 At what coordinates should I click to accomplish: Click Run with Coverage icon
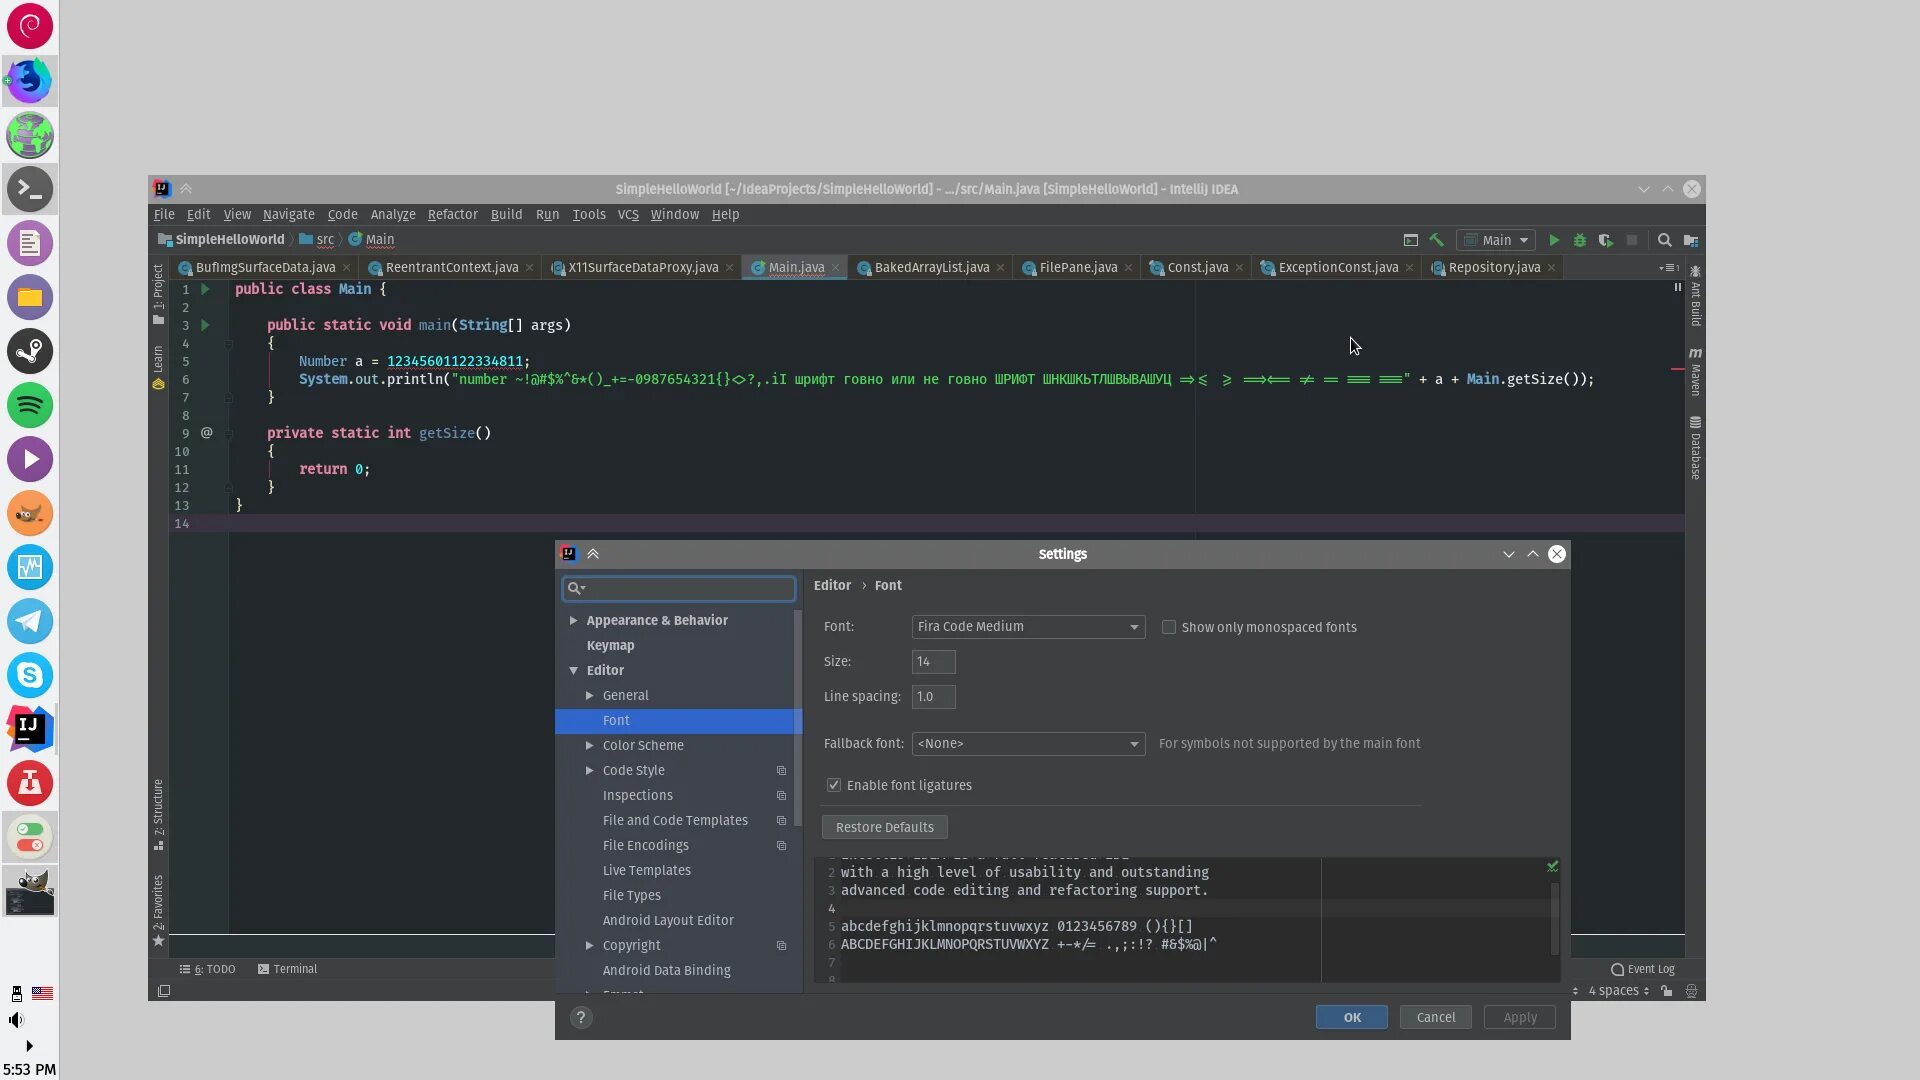click(x=1605, y=240)
